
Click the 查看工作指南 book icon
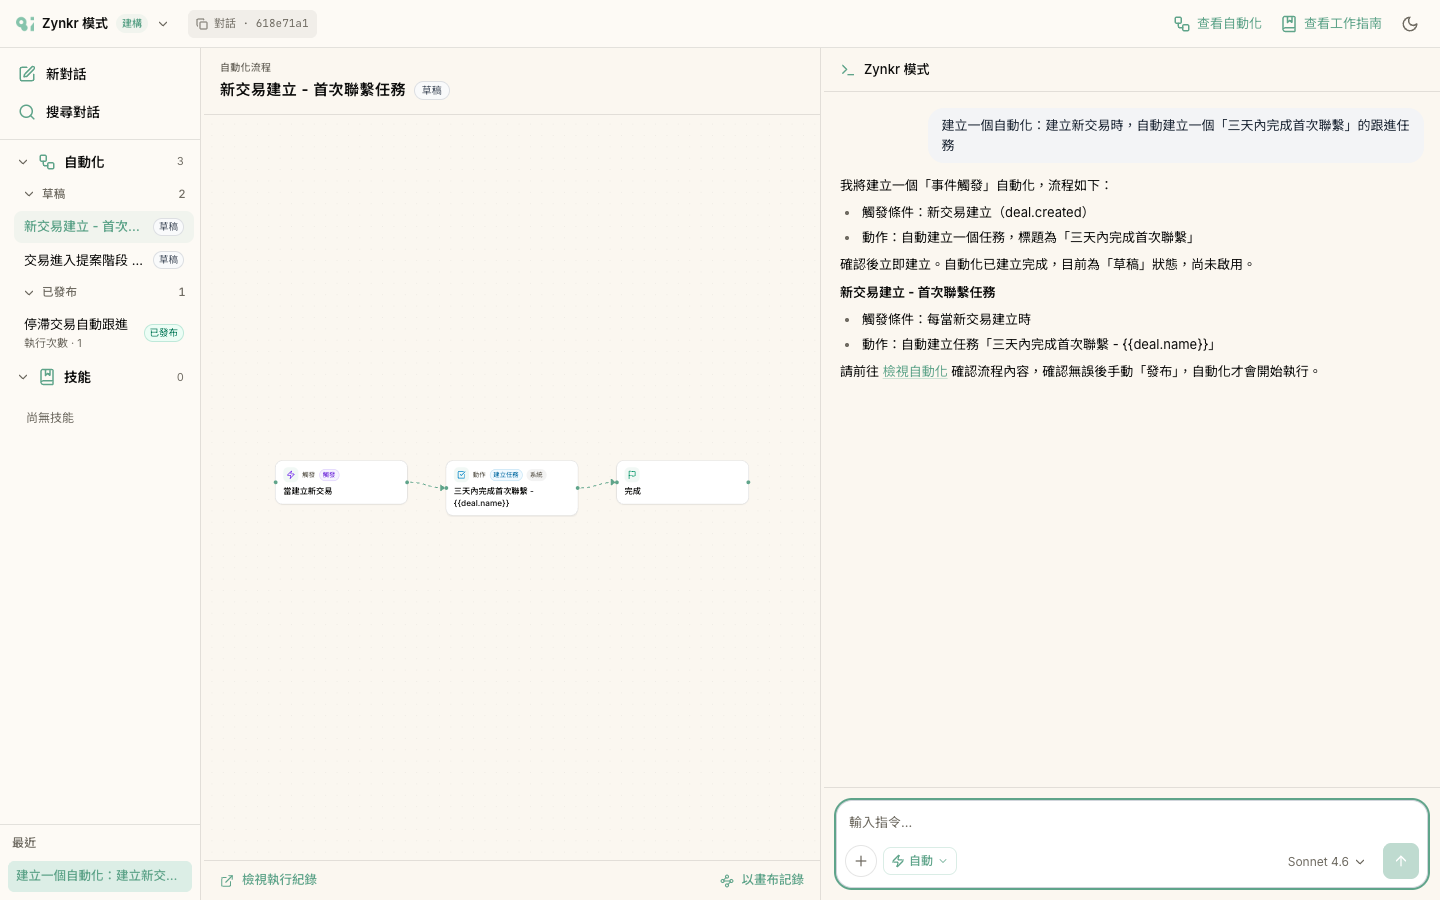1289,24
